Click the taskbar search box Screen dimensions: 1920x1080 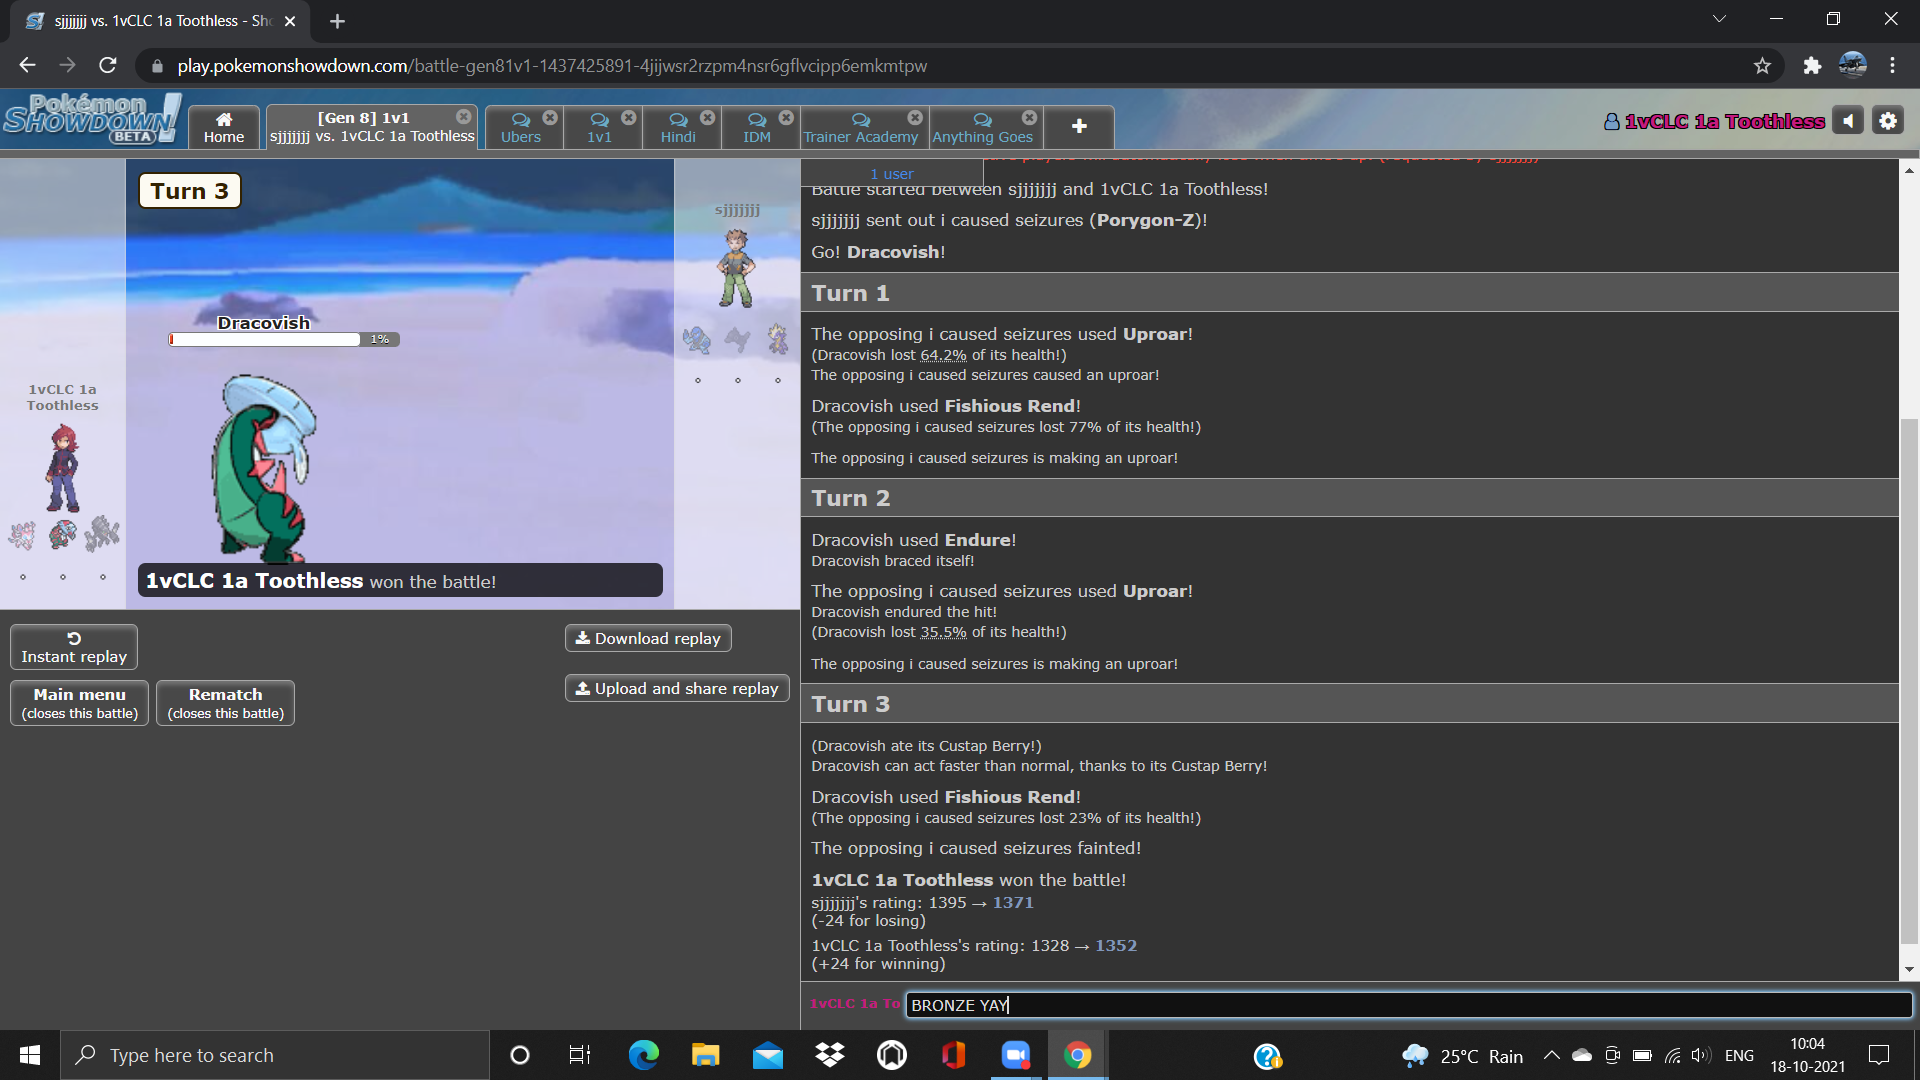[x=275, y=1055]
